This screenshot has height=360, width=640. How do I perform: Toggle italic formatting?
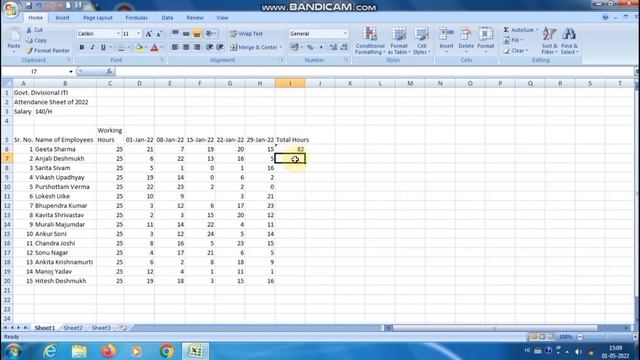(92, 47)
